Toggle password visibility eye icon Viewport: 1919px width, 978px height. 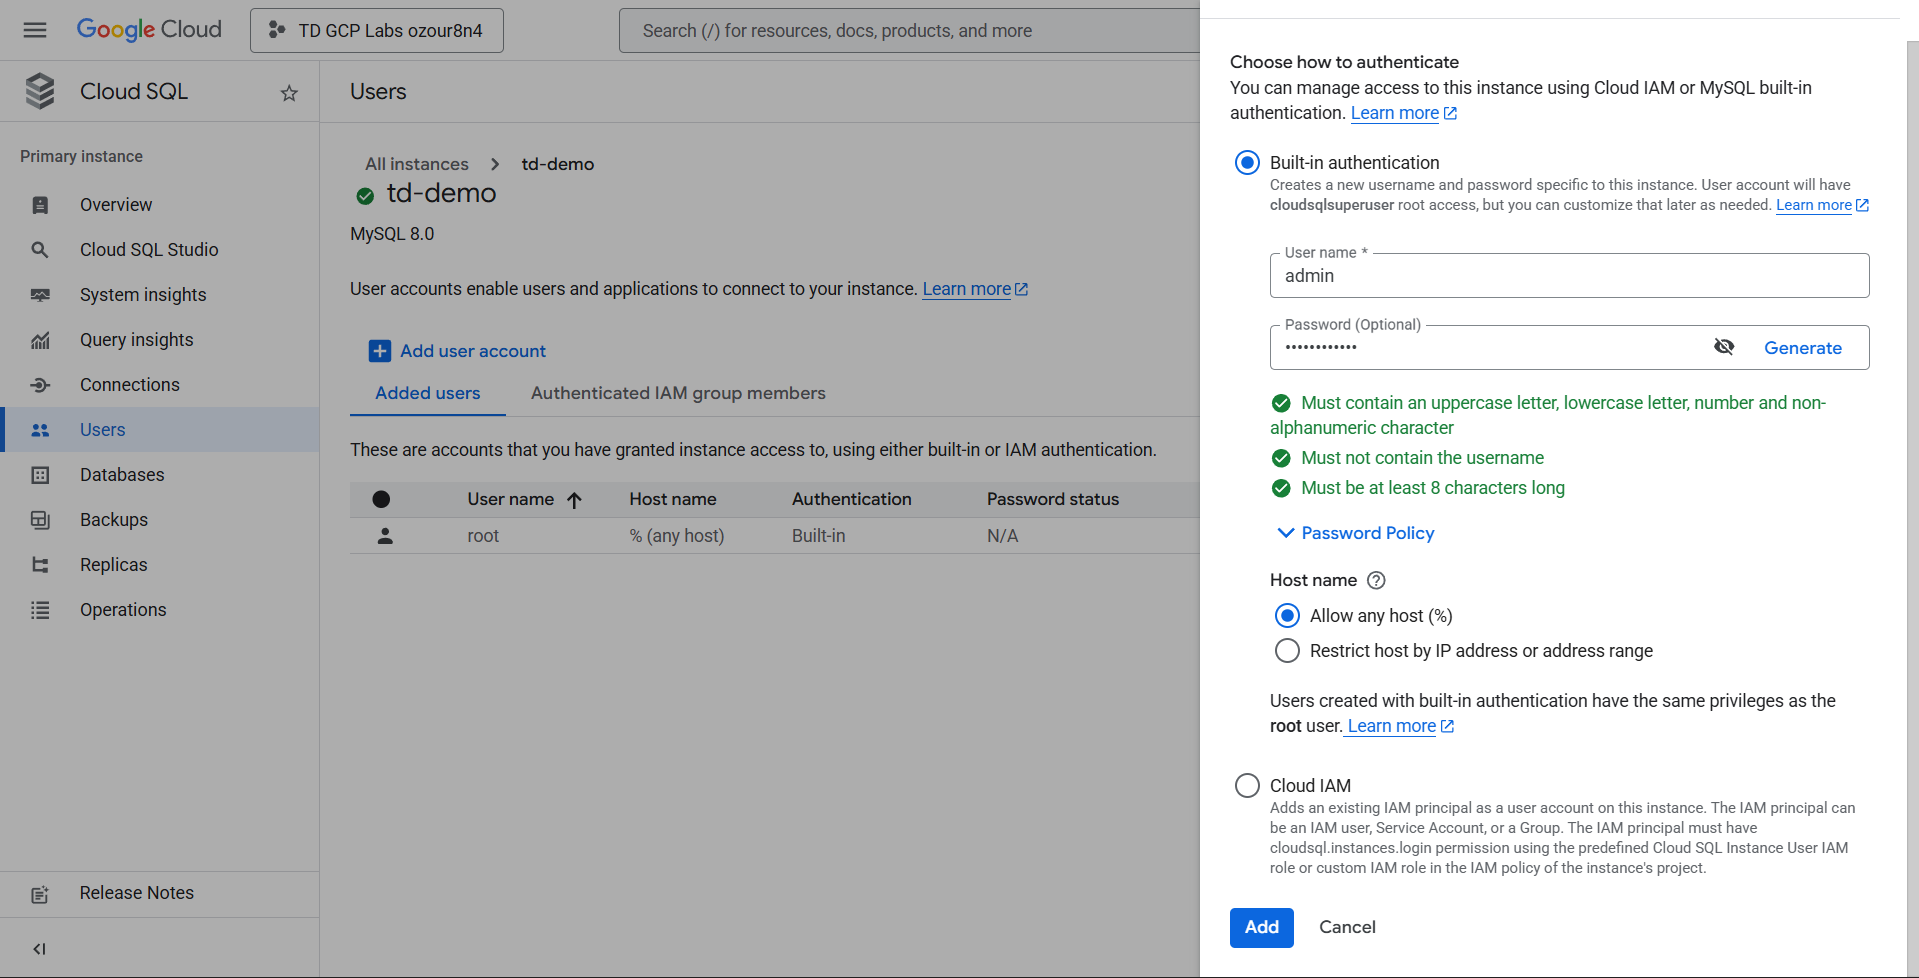(1724, 347)
